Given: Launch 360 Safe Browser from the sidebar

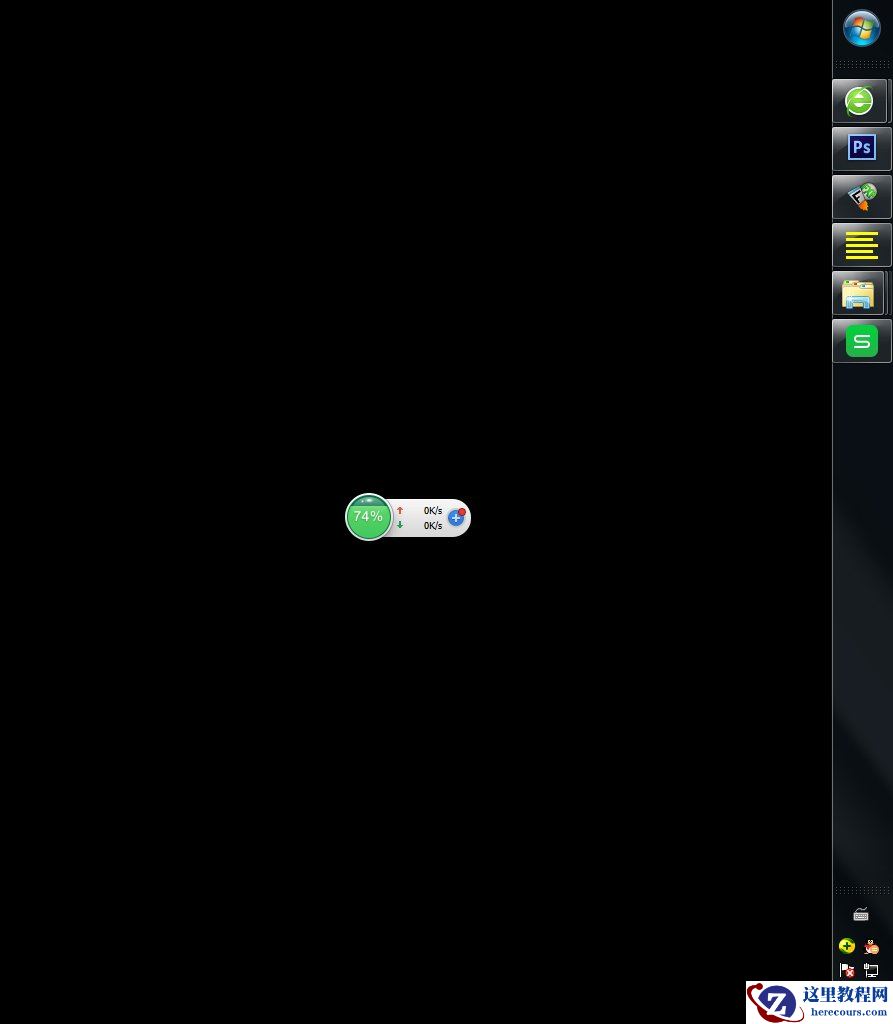Looking at the screenshot, I should tap(859, 100).
